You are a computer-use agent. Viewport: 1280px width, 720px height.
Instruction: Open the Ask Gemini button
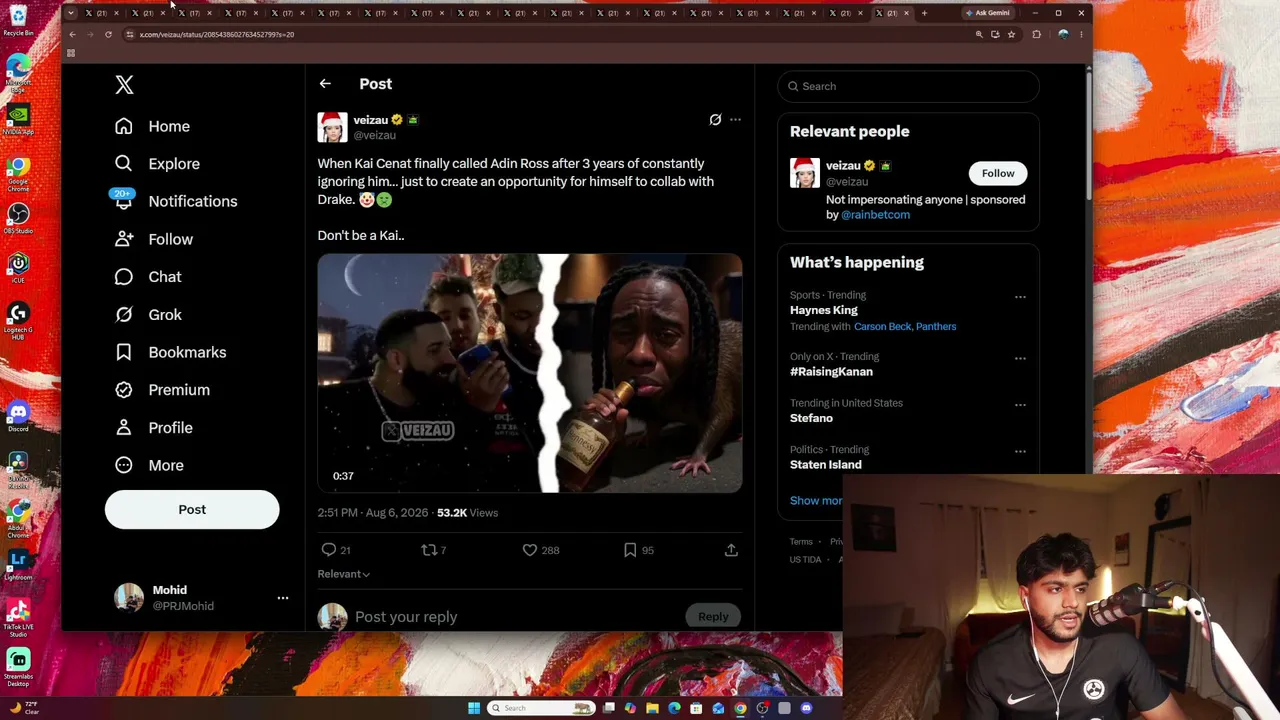(x=988, y=13)
